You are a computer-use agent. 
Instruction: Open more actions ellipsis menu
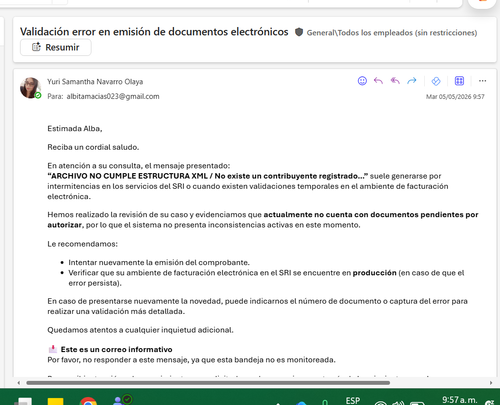coord(482,81)
